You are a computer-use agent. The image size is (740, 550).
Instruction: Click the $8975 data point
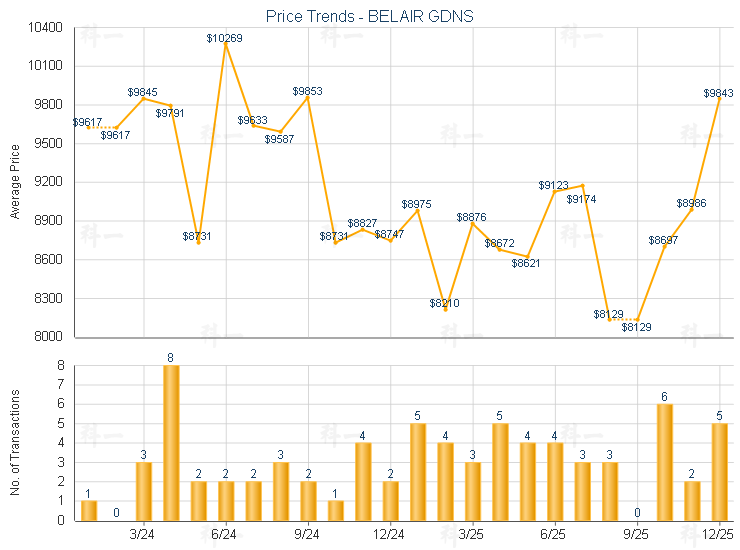click(418, 210)
